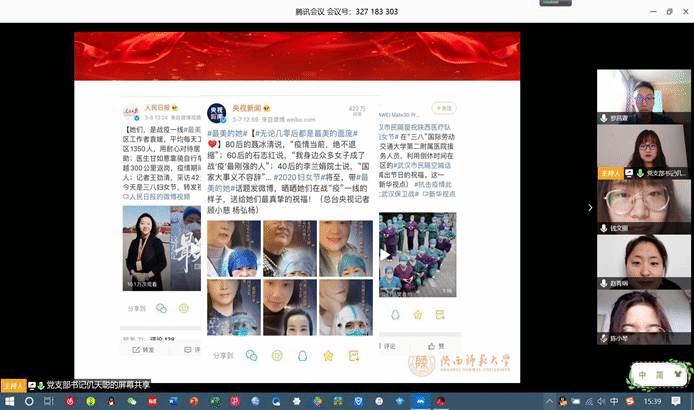Click green mic icon on host's video tile
Image resolution: width=694 pixels, height=410 pixels.
point(640,173)
